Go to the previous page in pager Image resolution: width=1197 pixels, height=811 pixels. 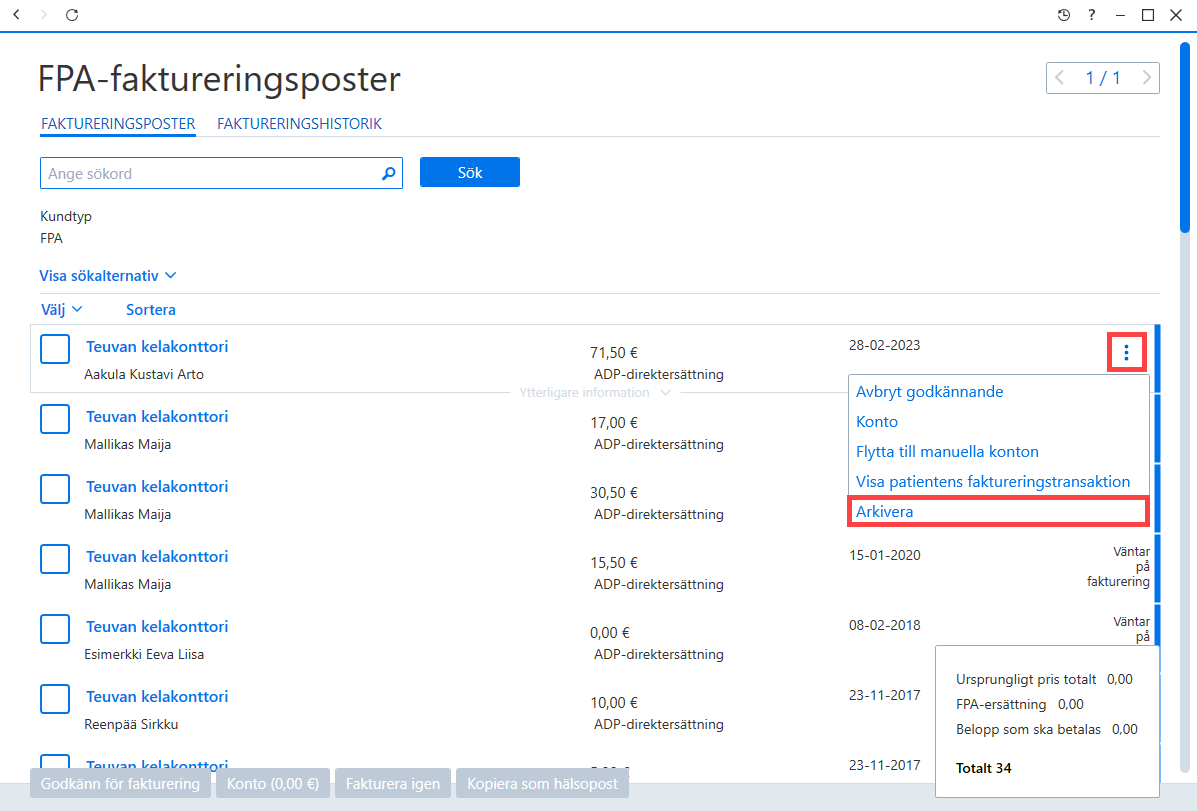coord(1060,77)
